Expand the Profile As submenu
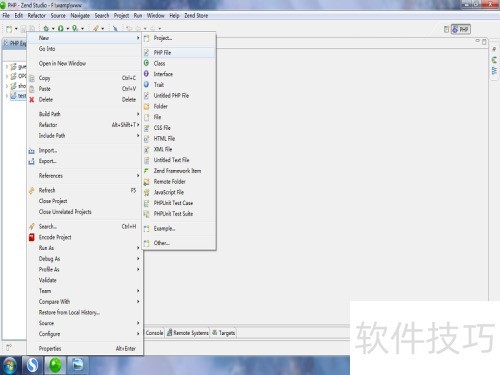Viewport: 500px width, 375px height. [x=138, y=269]
